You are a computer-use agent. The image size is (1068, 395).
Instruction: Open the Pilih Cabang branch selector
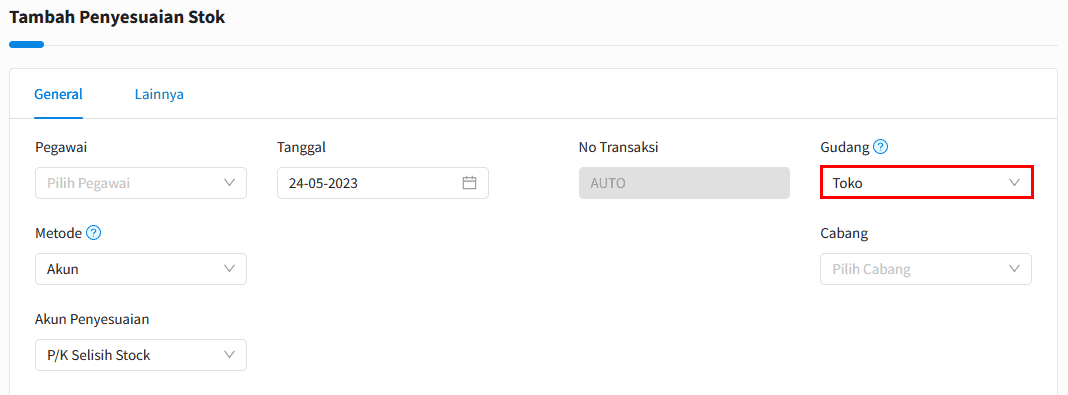pos(926,269)
